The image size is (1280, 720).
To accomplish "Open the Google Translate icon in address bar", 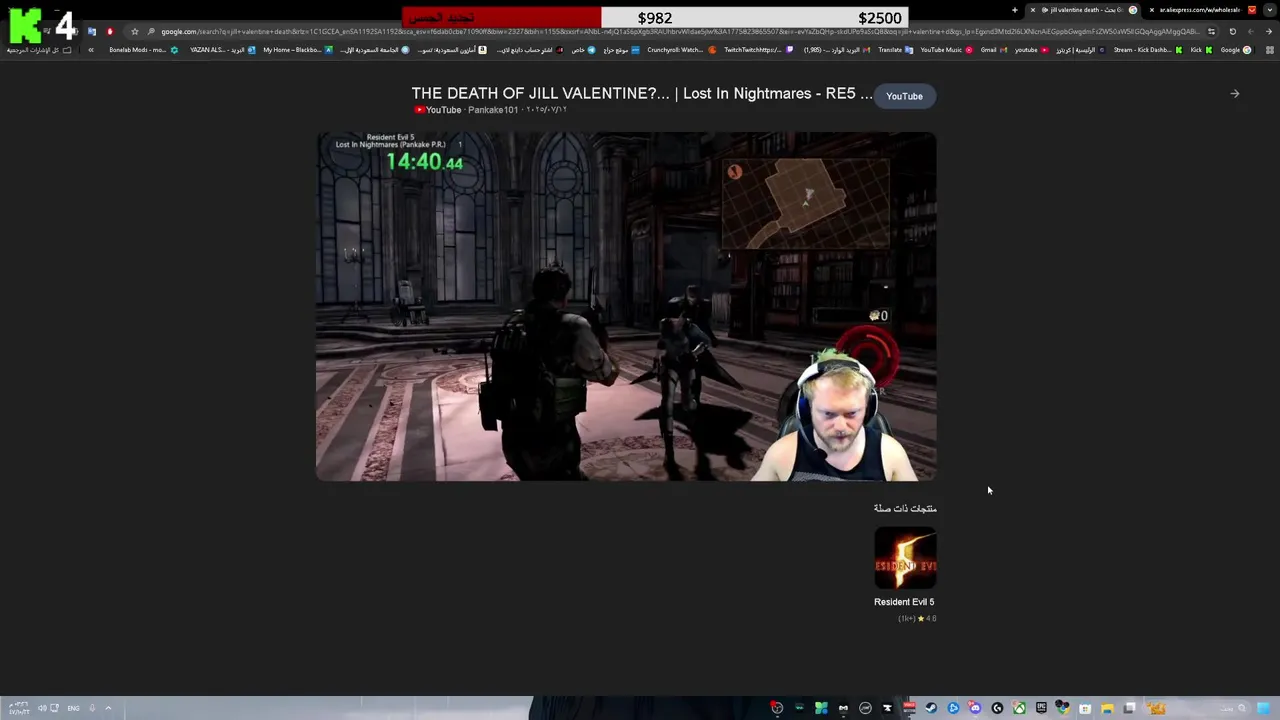I will (92, 32).
